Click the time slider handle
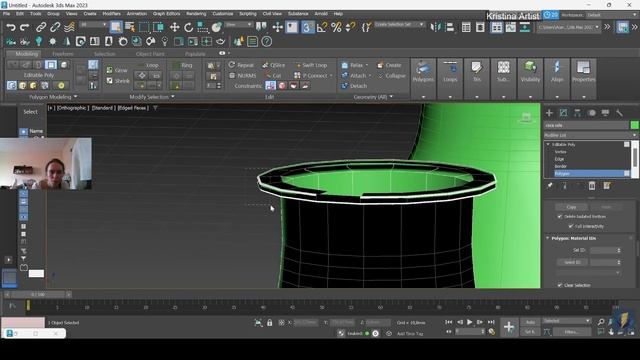This screenshot has width=640, height=360. [38, 294]
